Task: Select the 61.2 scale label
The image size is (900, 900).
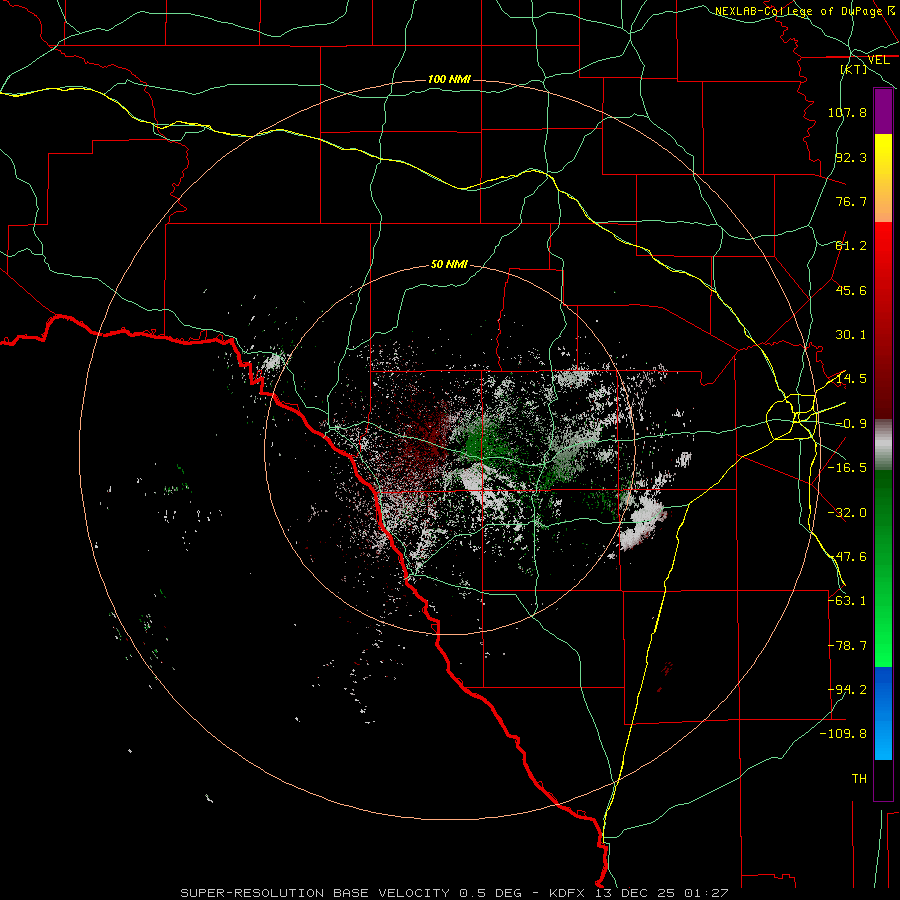Action: click(851, 246)
